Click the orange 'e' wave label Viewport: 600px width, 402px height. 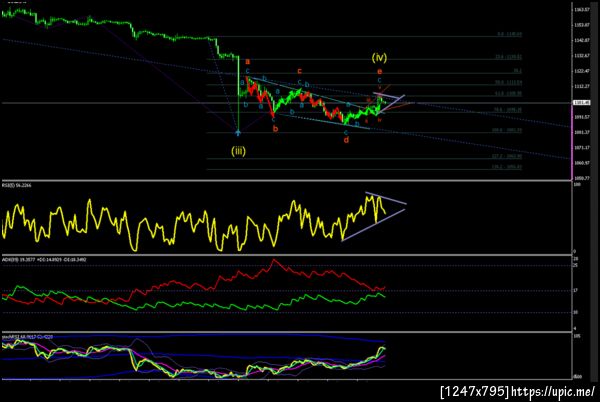click(x=379, y=72)
